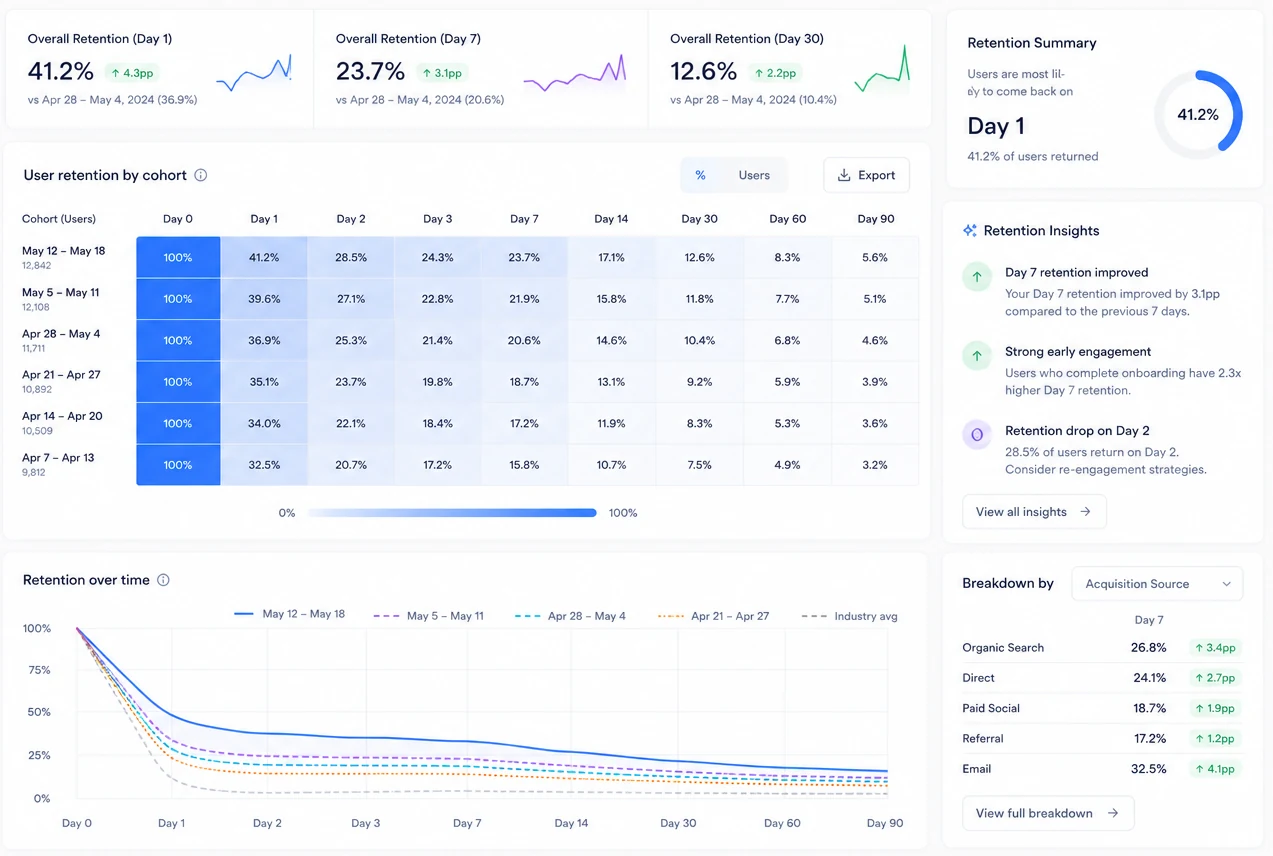Click the 20.6% cell in the cohort table

click(524, 340)
